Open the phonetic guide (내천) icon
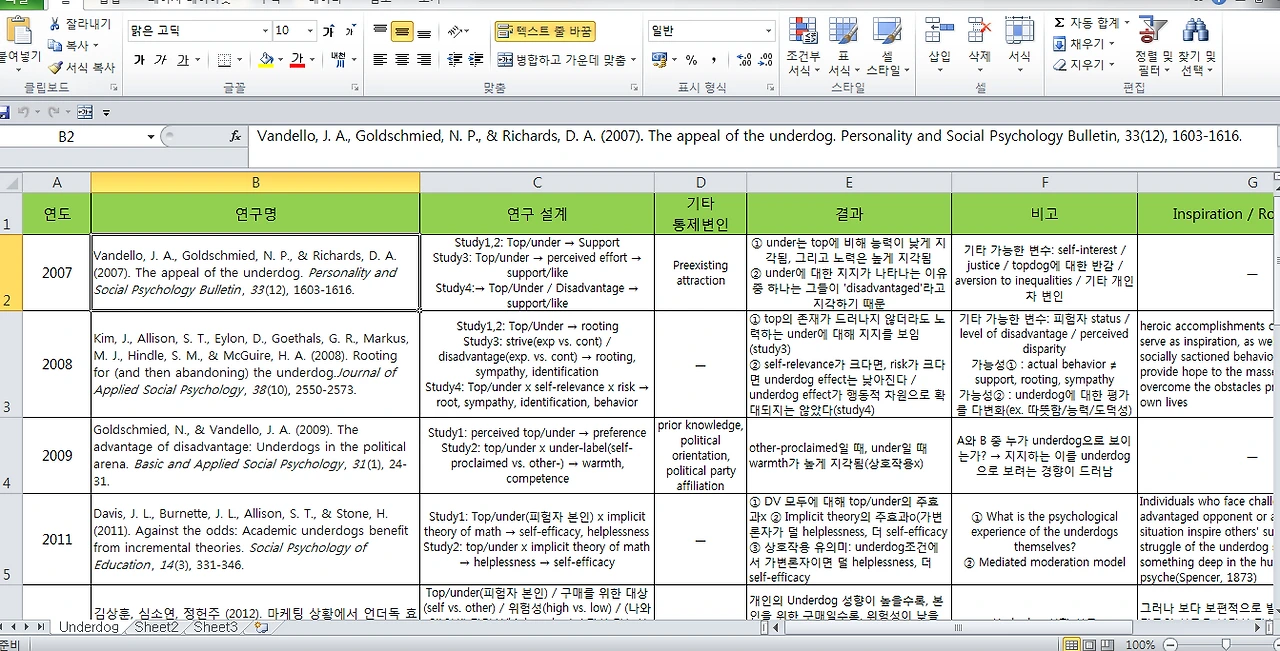Screen dimensions: 1280x651 (x=338, y=60)
